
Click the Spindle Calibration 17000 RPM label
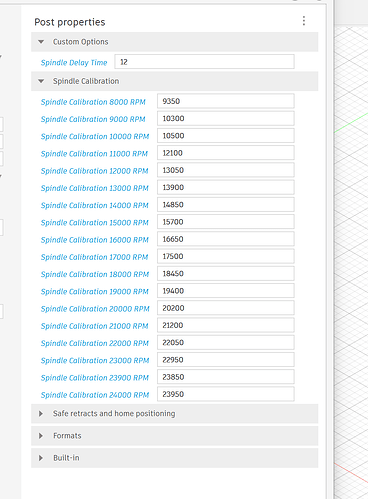coord(95,257)
